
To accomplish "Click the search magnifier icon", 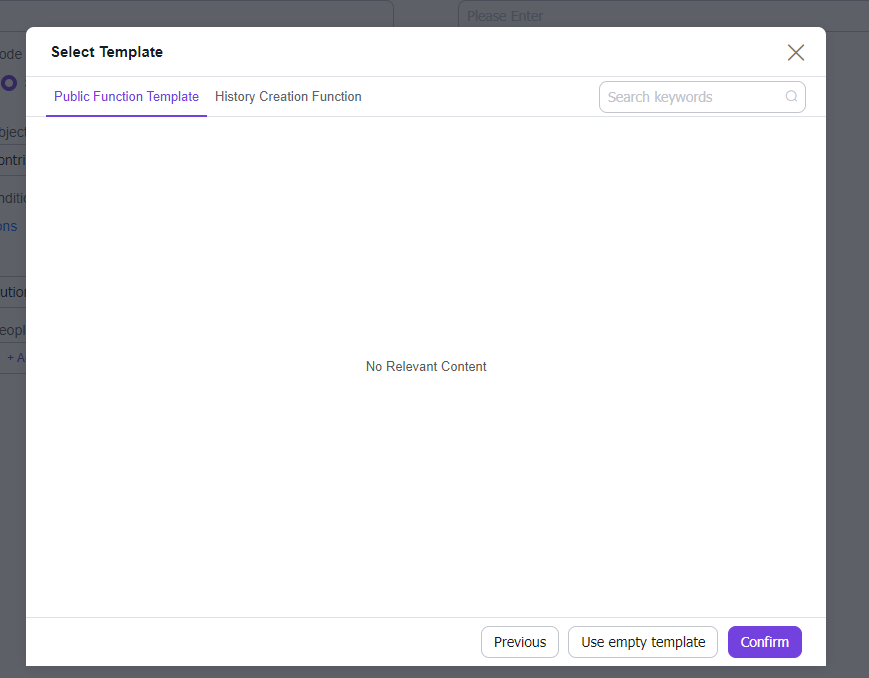I will pyautogui.click(x=791, y=96).
